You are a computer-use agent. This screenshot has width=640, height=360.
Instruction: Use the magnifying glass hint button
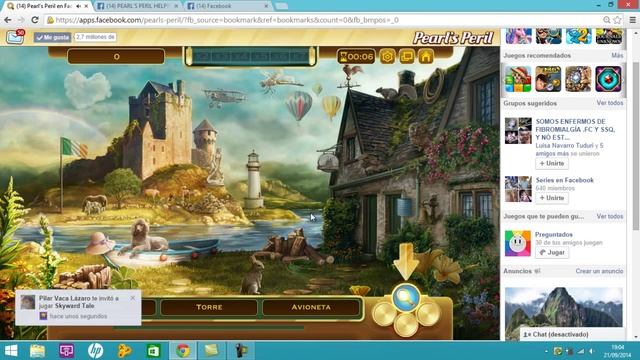click(406, 298)
